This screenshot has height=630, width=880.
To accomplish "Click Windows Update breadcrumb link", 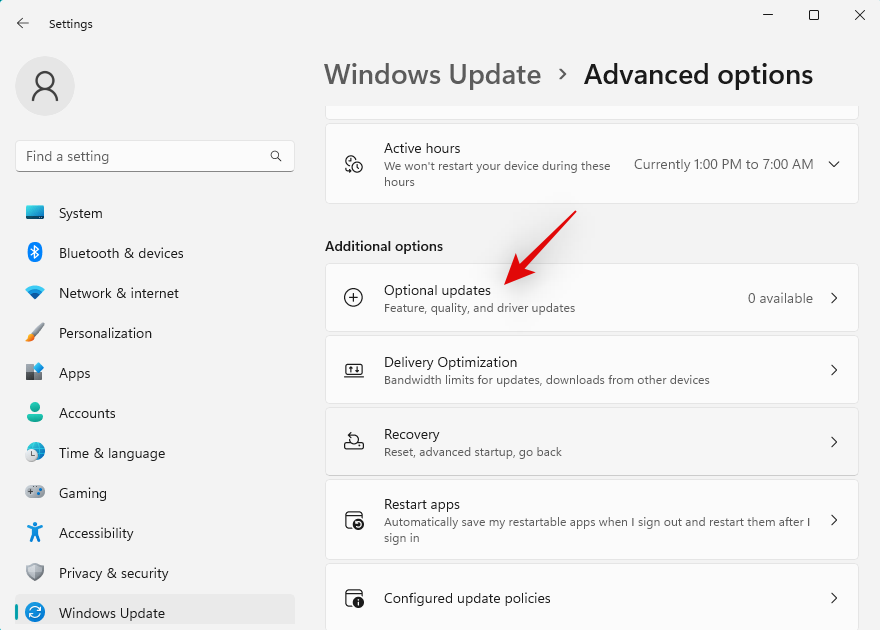I will click(x=432, y=75).
